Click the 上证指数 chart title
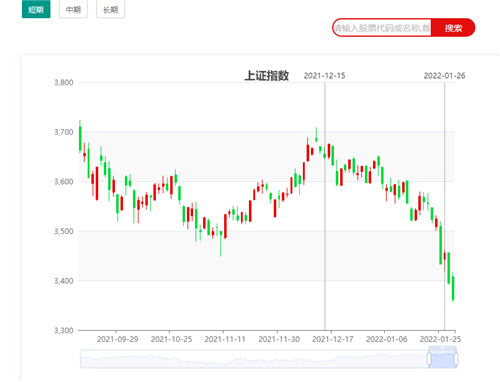 tap(267, 76)
